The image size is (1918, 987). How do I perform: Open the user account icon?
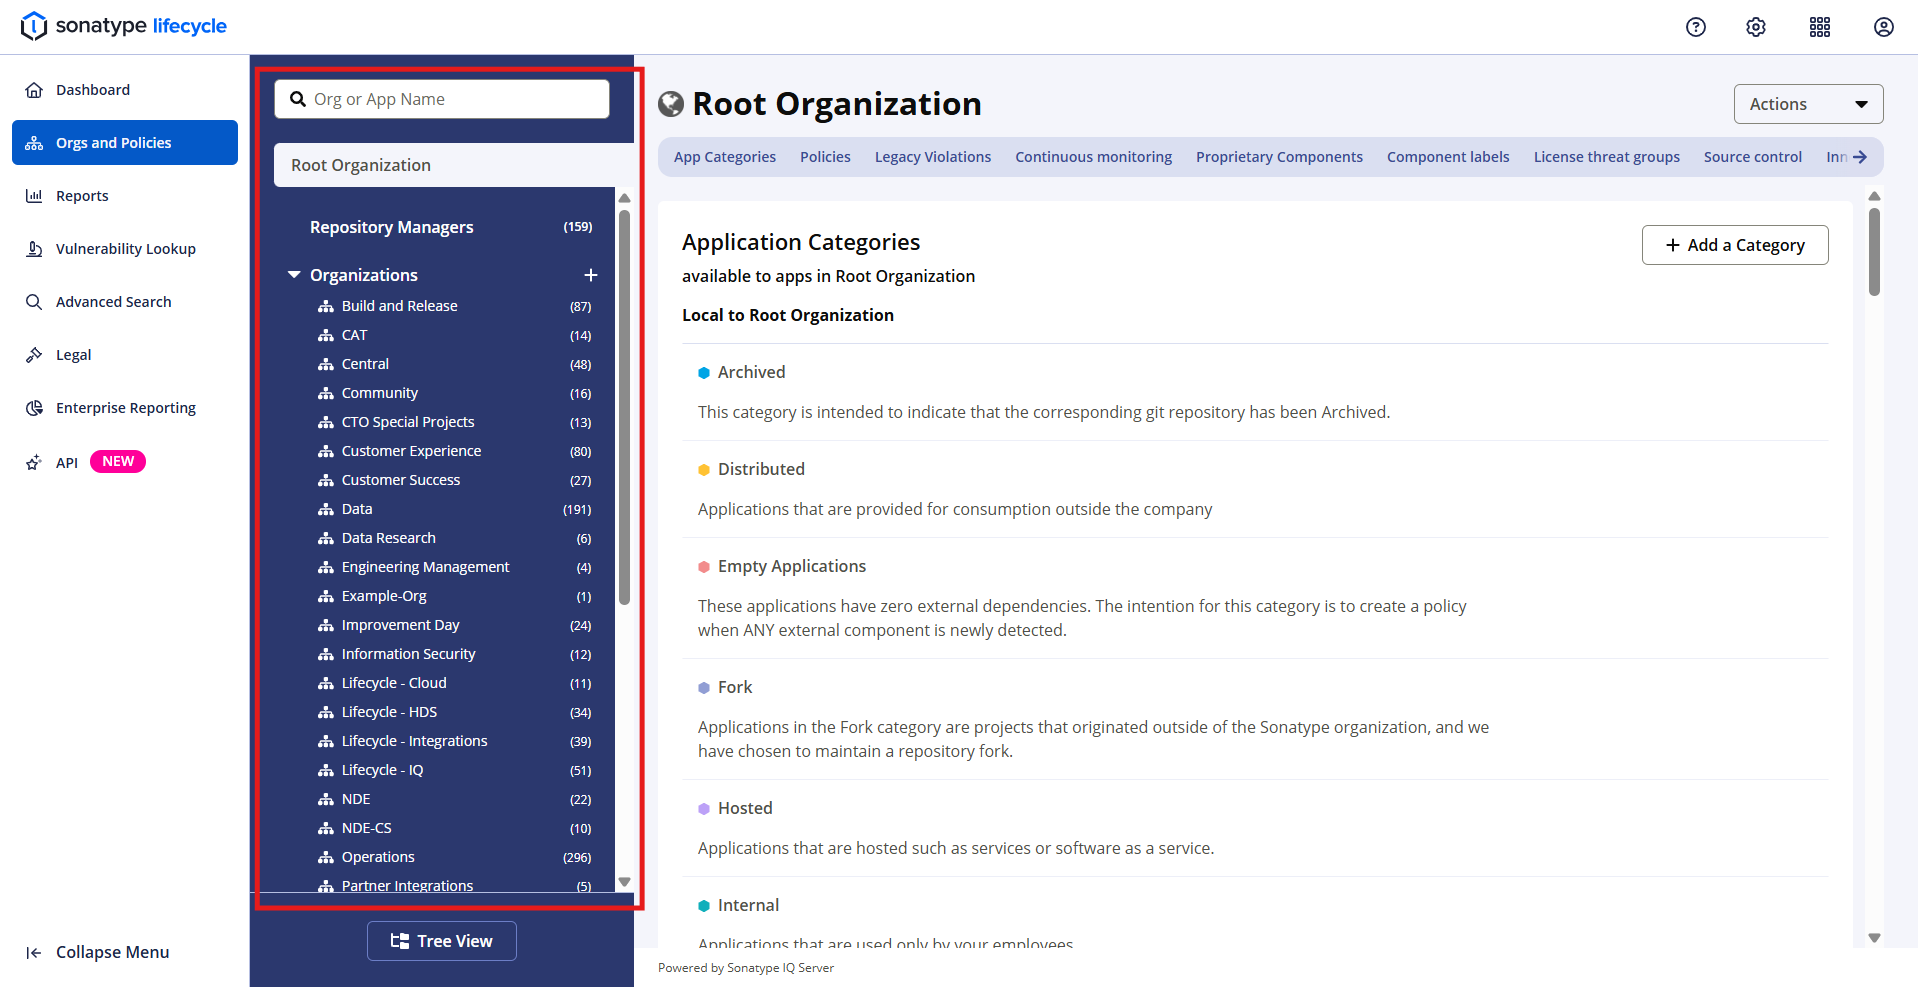[x=1884, y=27]
